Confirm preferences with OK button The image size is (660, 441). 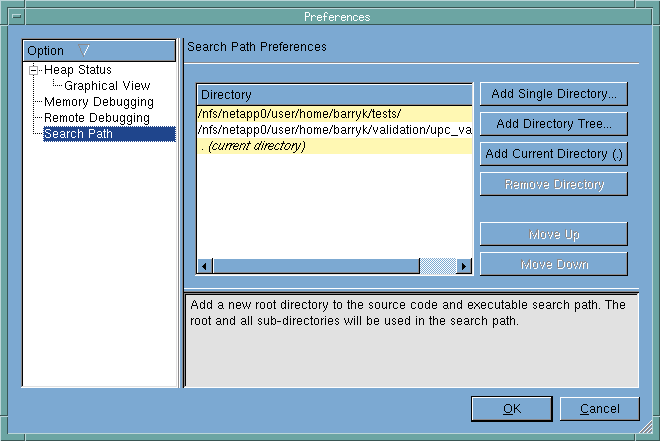(511, 409)
